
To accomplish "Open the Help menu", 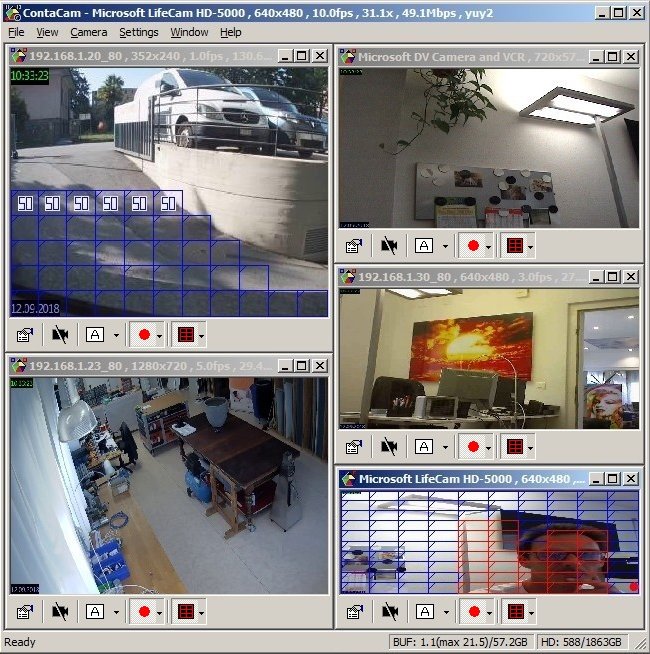I will 231,32.
